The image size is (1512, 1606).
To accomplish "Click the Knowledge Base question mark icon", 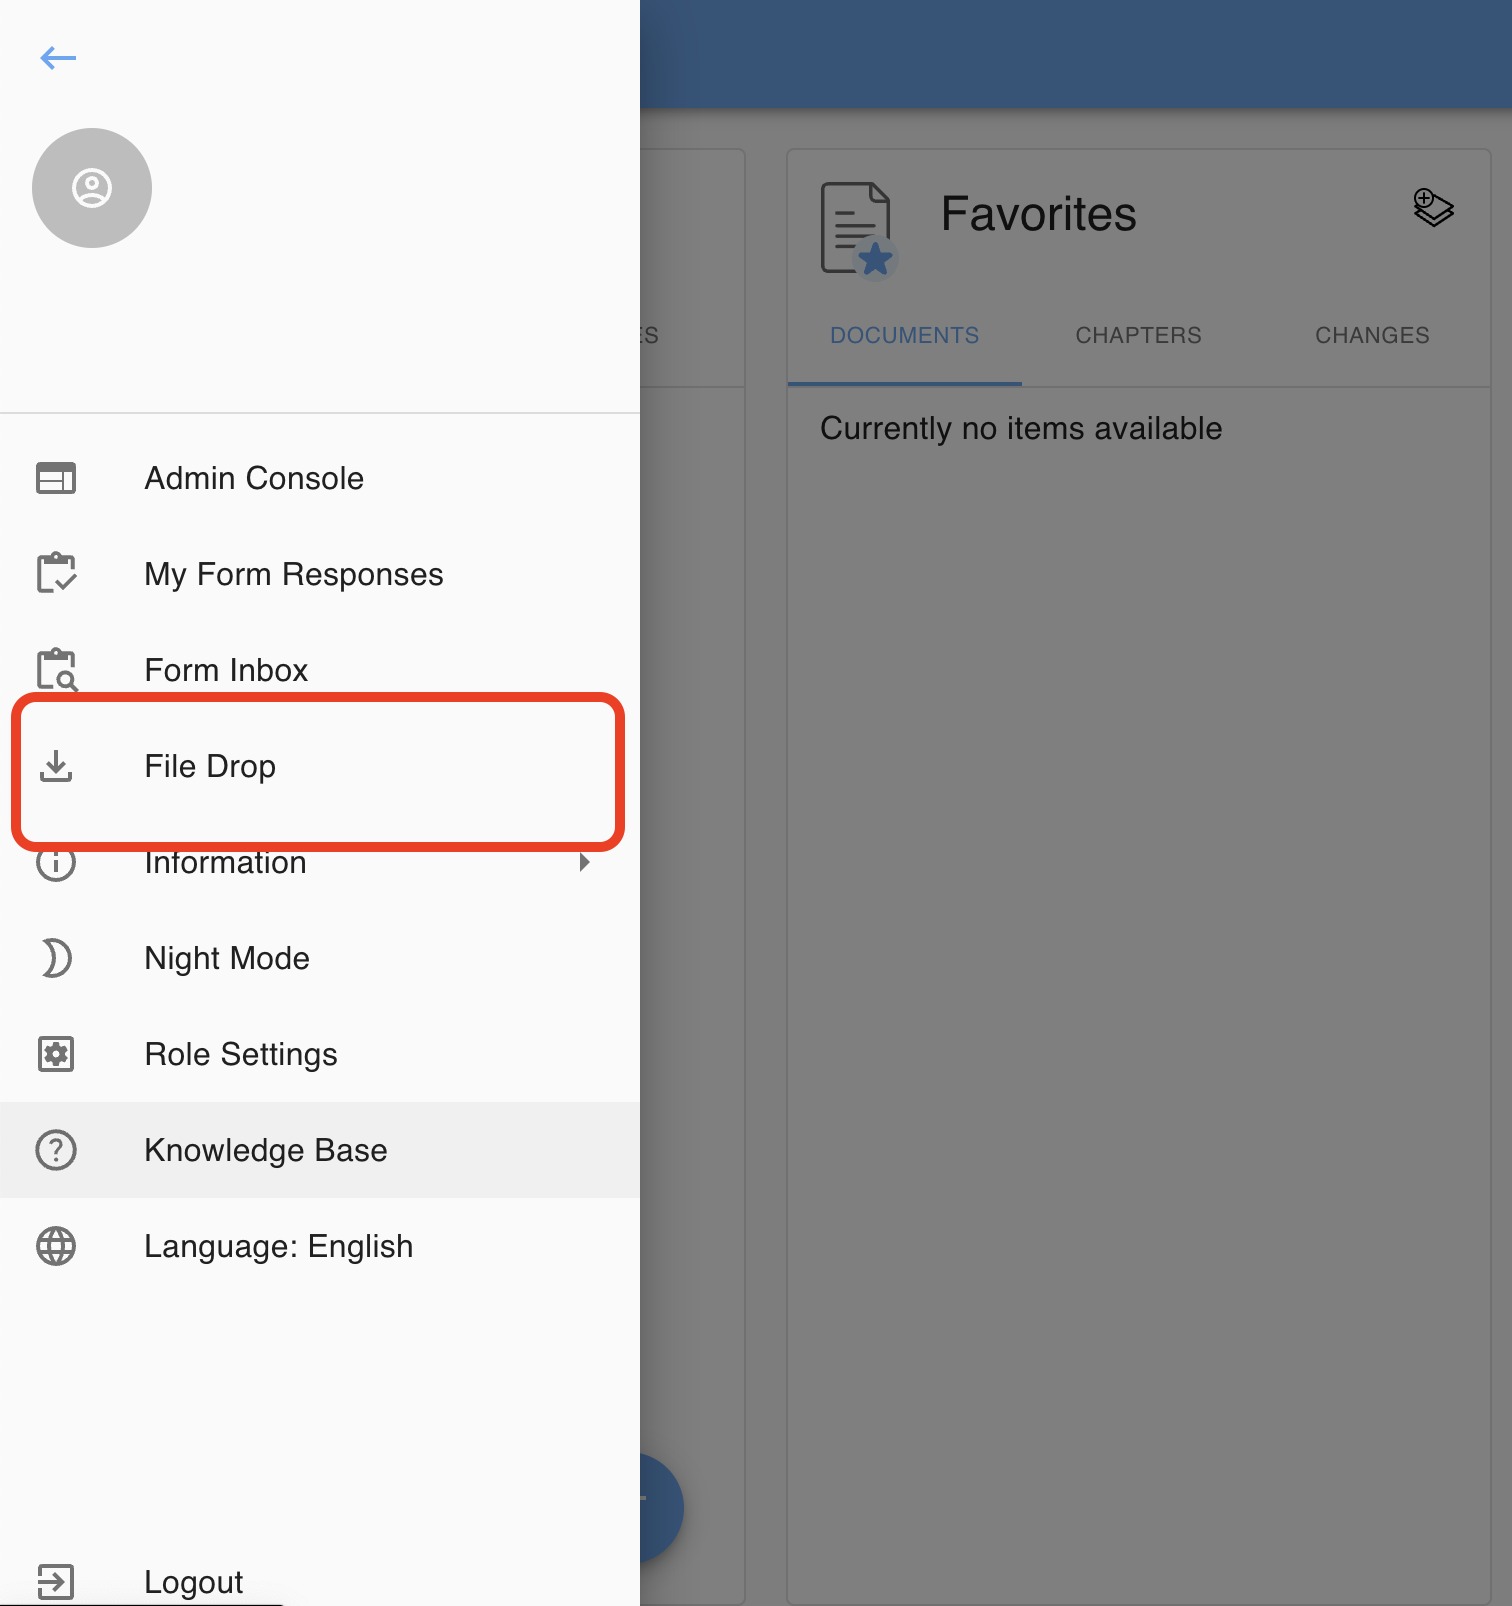I will tap(56, 1150).
